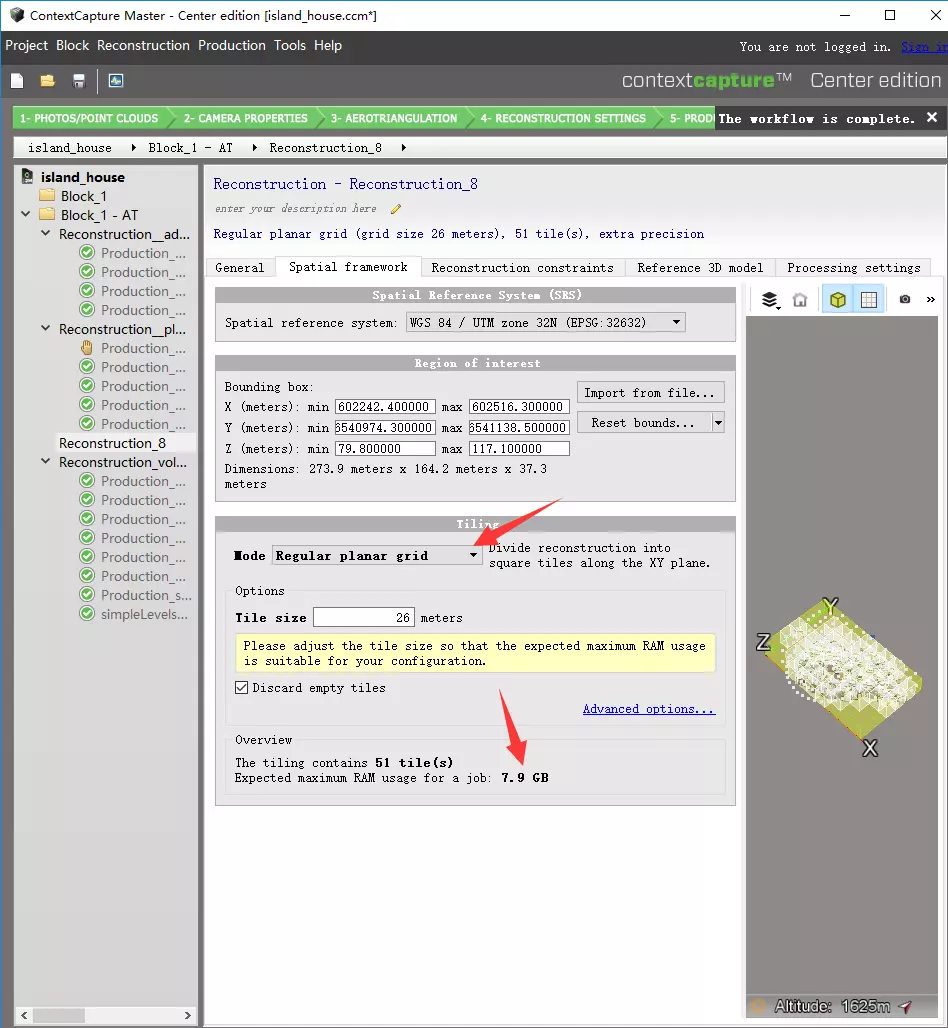Click the X max bounding box field
This screenshot has height=1028, width=948.
(519, 406)
